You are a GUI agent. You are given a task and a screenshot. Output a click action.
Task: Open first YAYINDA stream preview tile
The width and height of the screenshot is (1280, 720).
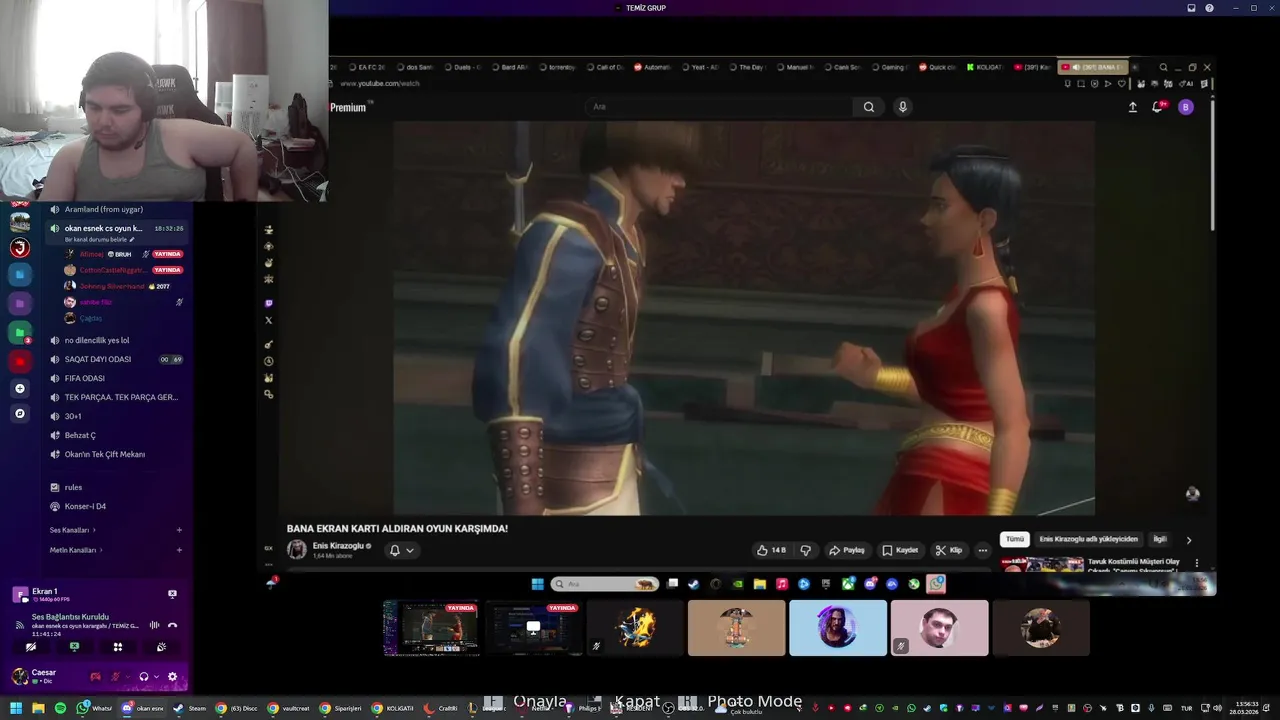click(432, 628)
